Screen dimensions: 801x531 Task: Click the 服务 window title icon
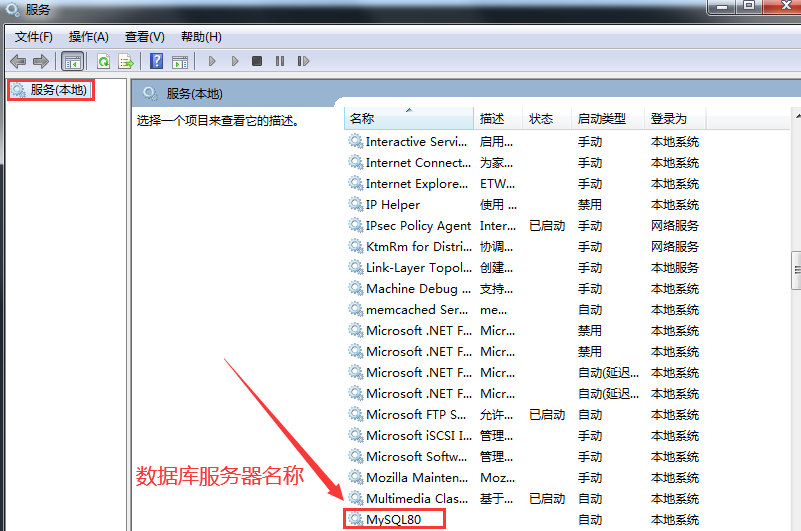coord(12,9)
